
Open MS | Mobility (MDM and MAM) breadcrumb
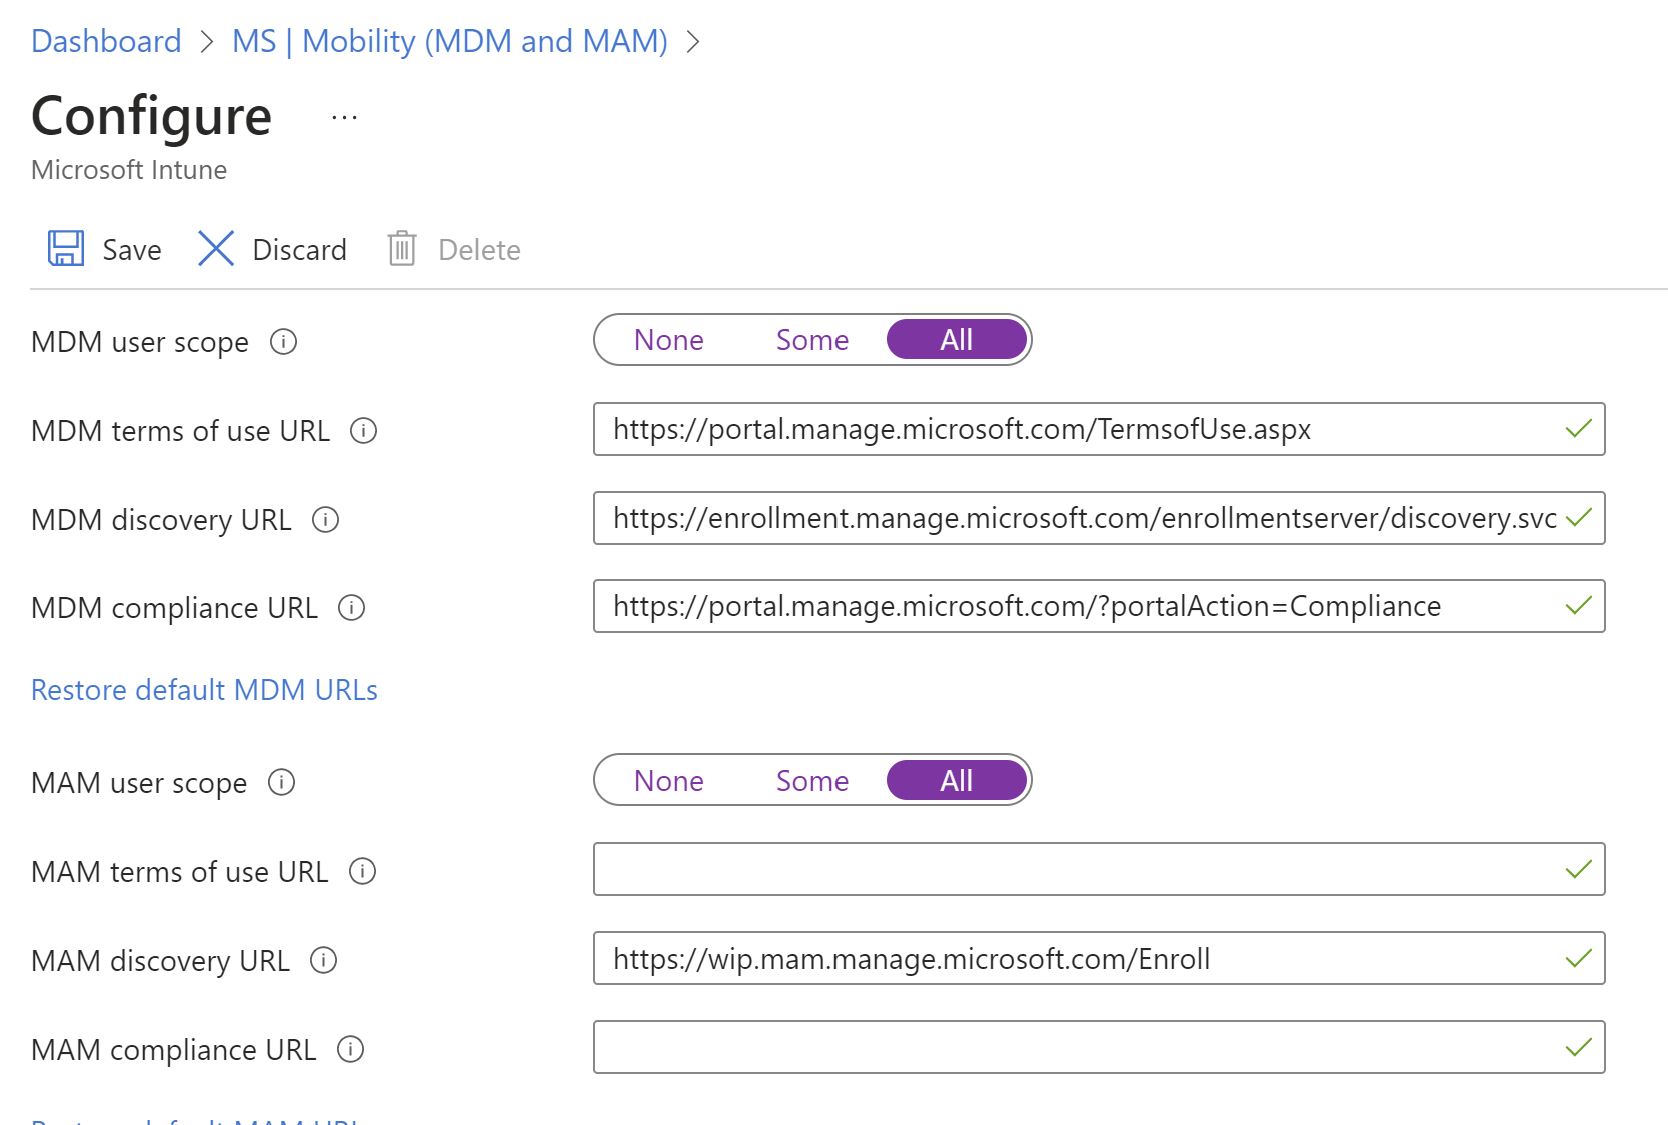tap(450, 41)
